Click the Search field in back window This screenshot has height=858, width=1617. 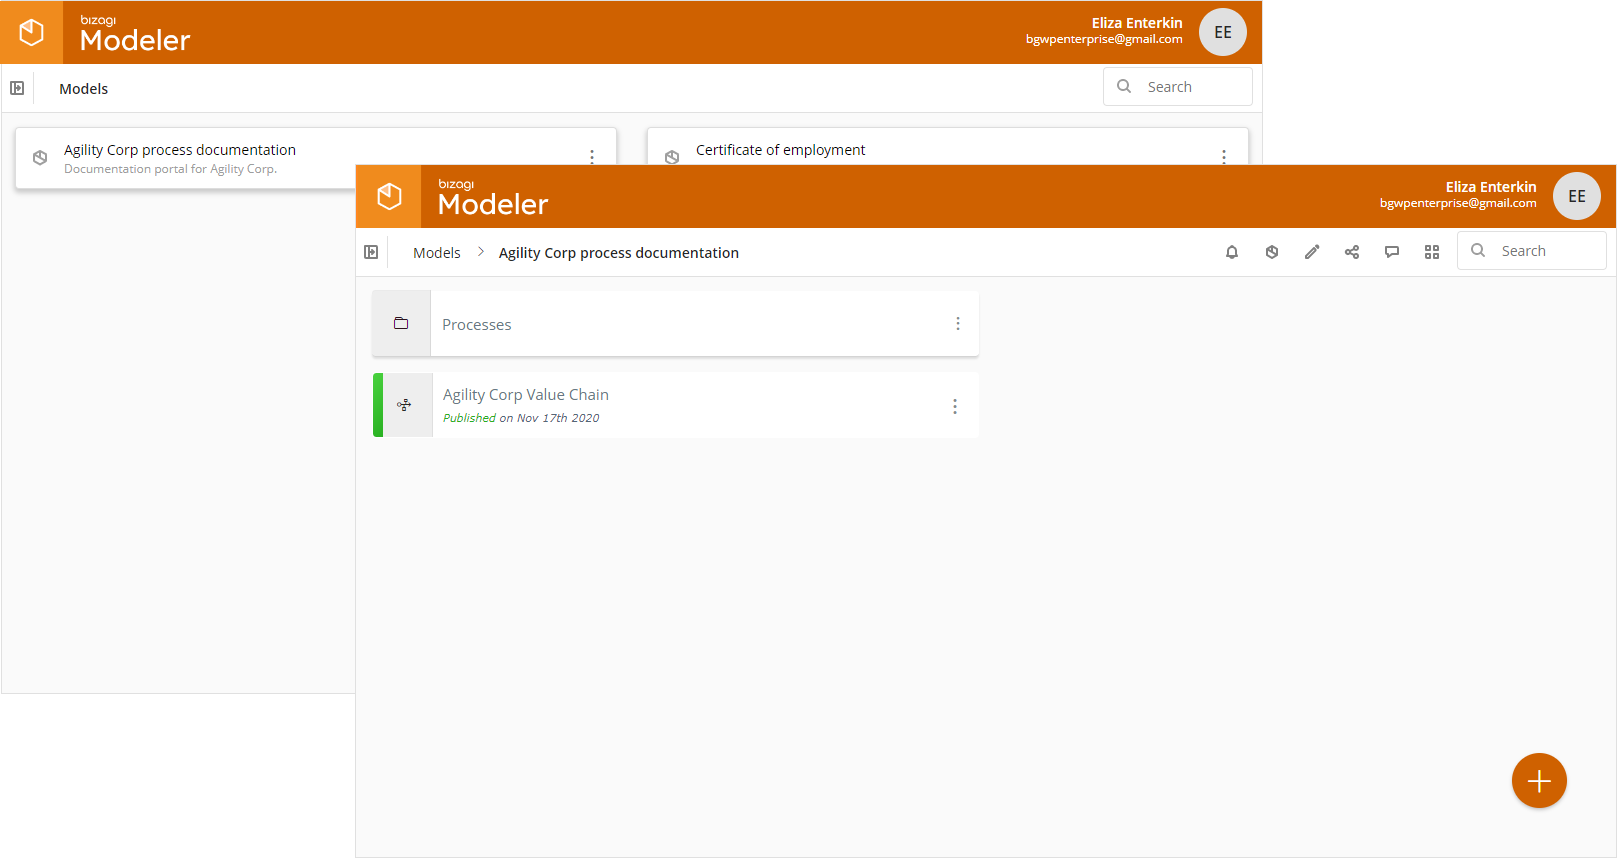coord(1178,87)
